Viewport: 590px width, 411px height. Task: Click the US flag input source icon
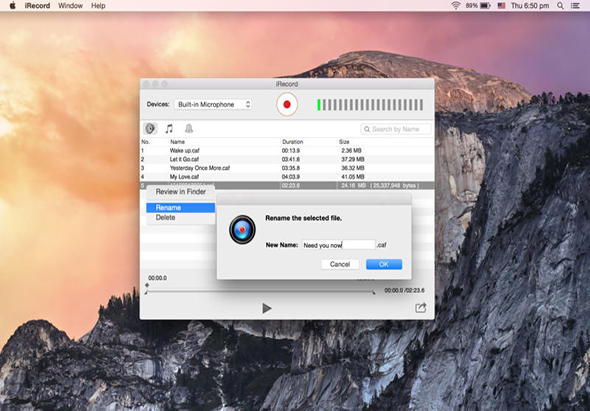501,6
